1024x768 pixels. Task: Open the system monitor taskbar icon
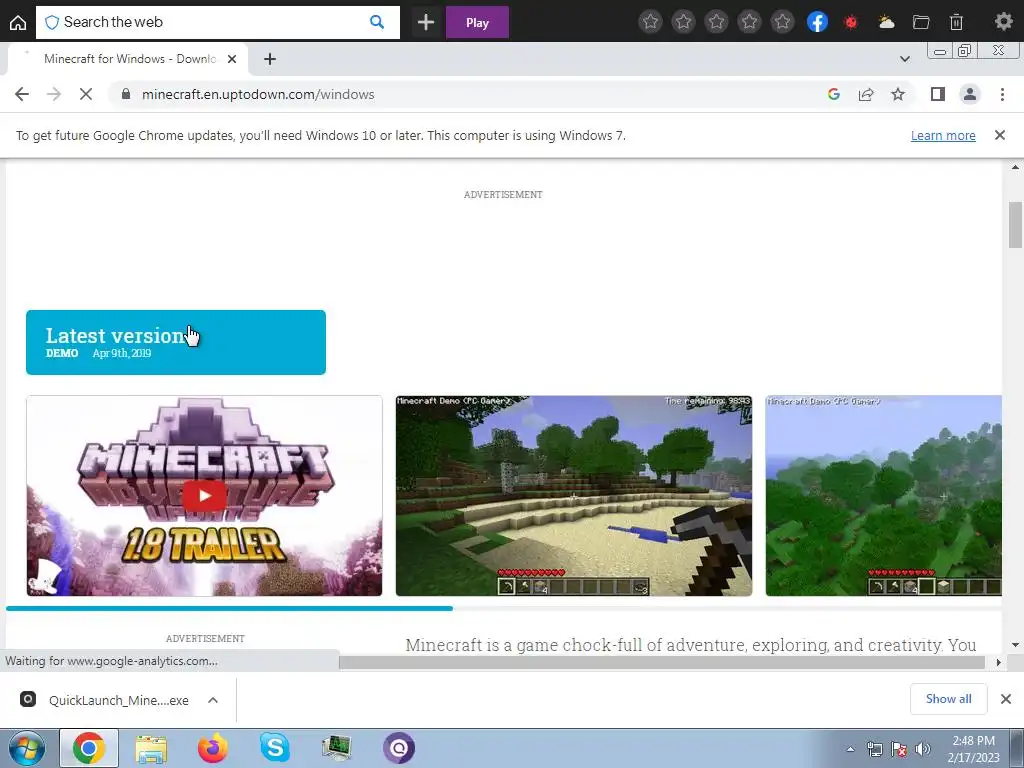pyautogui.click(x=337, y=748)
